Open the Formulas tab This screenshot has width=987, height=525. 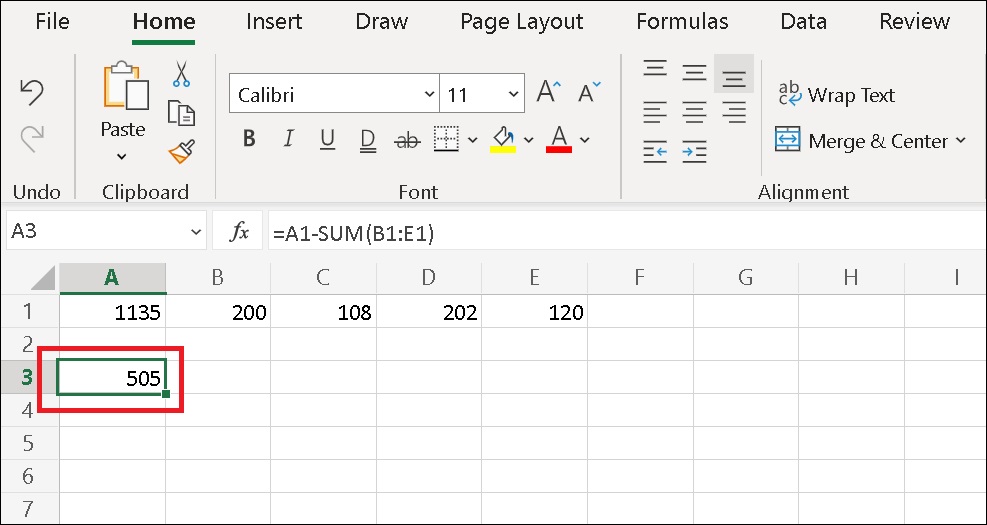(x=682, y=21)
